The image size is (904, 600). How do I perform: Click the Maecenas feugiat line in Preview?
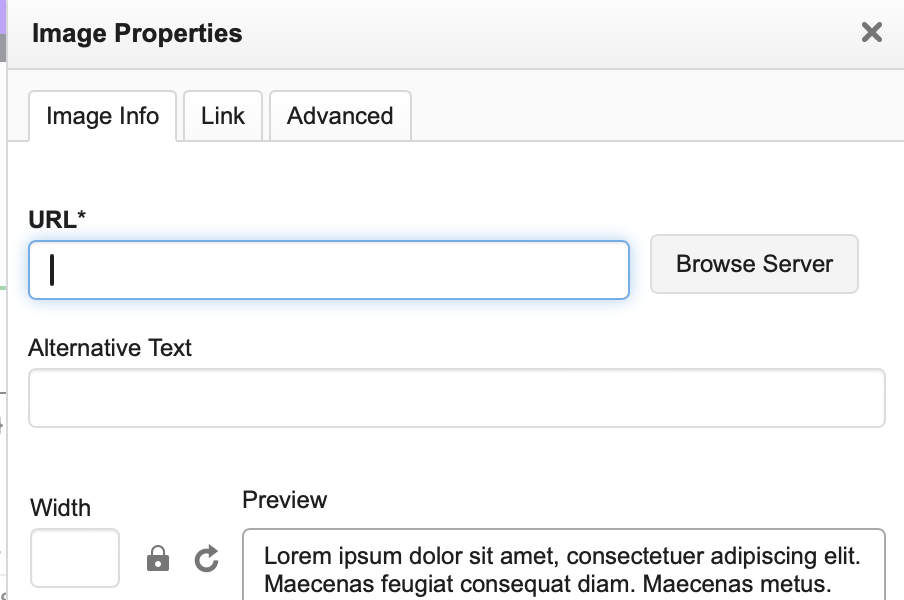pyautogui.click(x=548, y=583)
